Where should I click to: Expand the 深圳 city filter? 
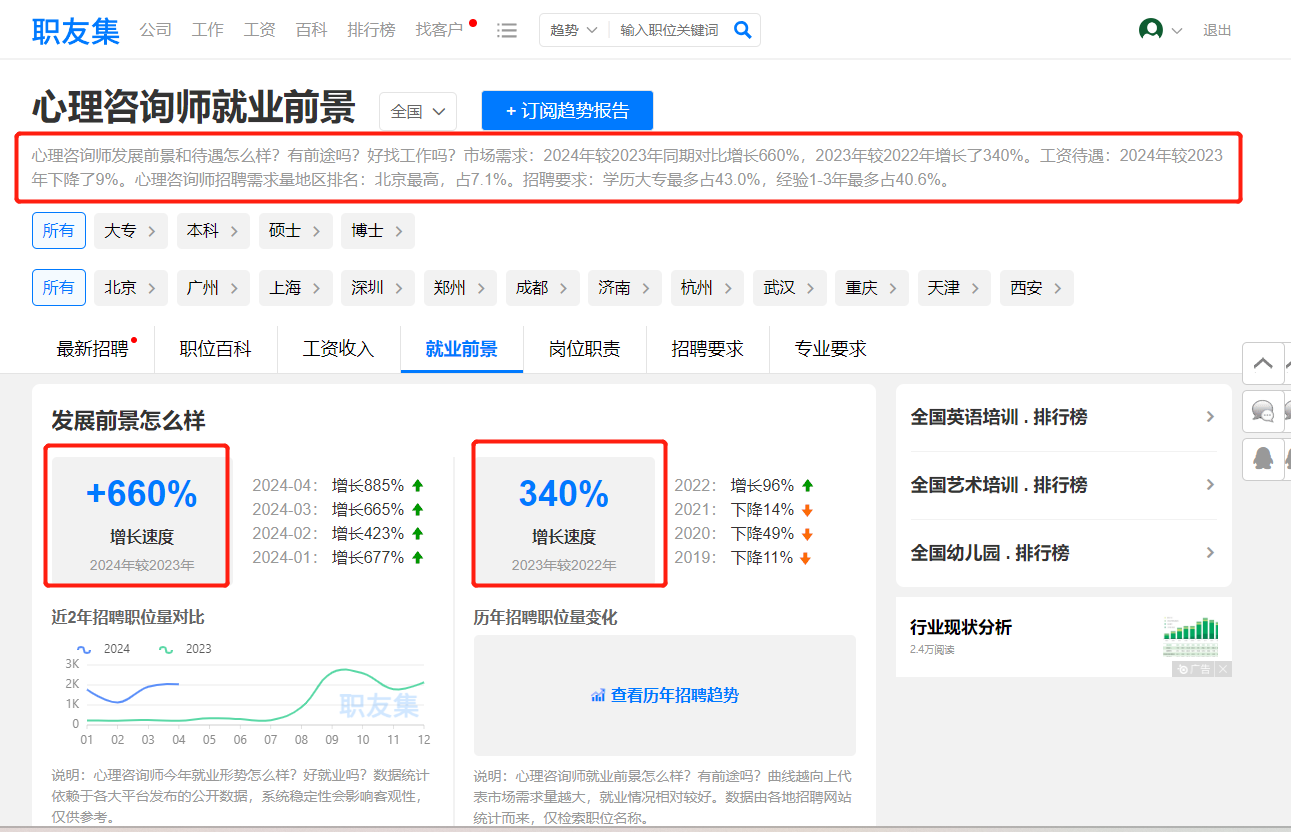[x=377, y=288]
